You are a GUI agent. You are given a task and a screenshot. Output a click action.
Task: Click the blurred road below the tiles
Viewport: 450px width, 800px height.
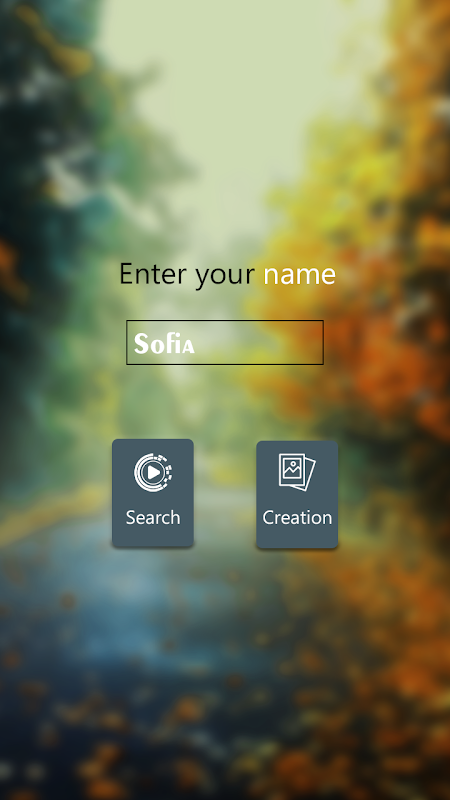tap(225, 663)
